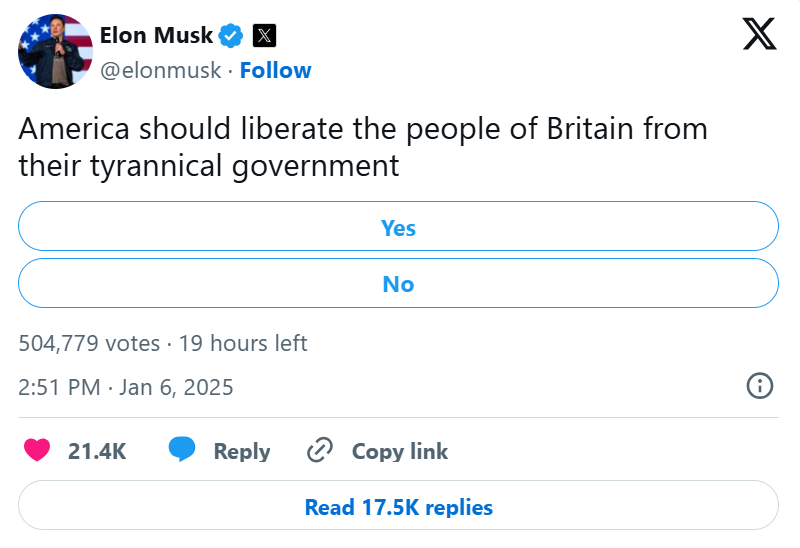This screenshot has width=800, height=548.
Task: Vote No in the poll
Action: coord(398,284)
